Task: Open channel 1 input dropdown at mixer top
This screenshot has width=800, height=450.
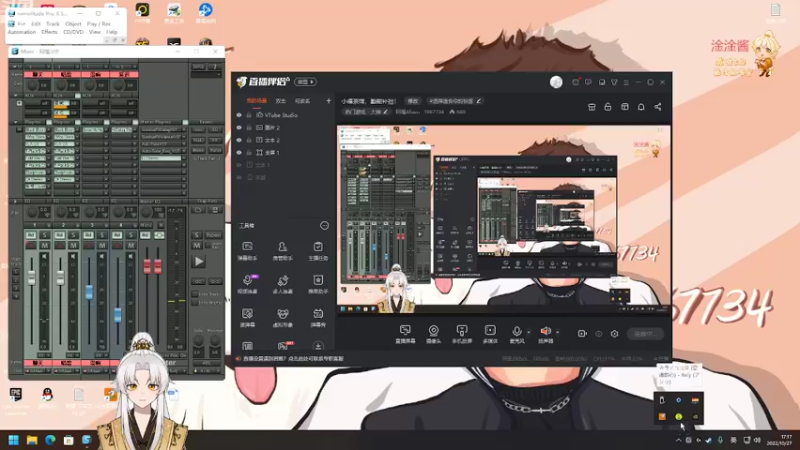Action: (x=48, y=67)
